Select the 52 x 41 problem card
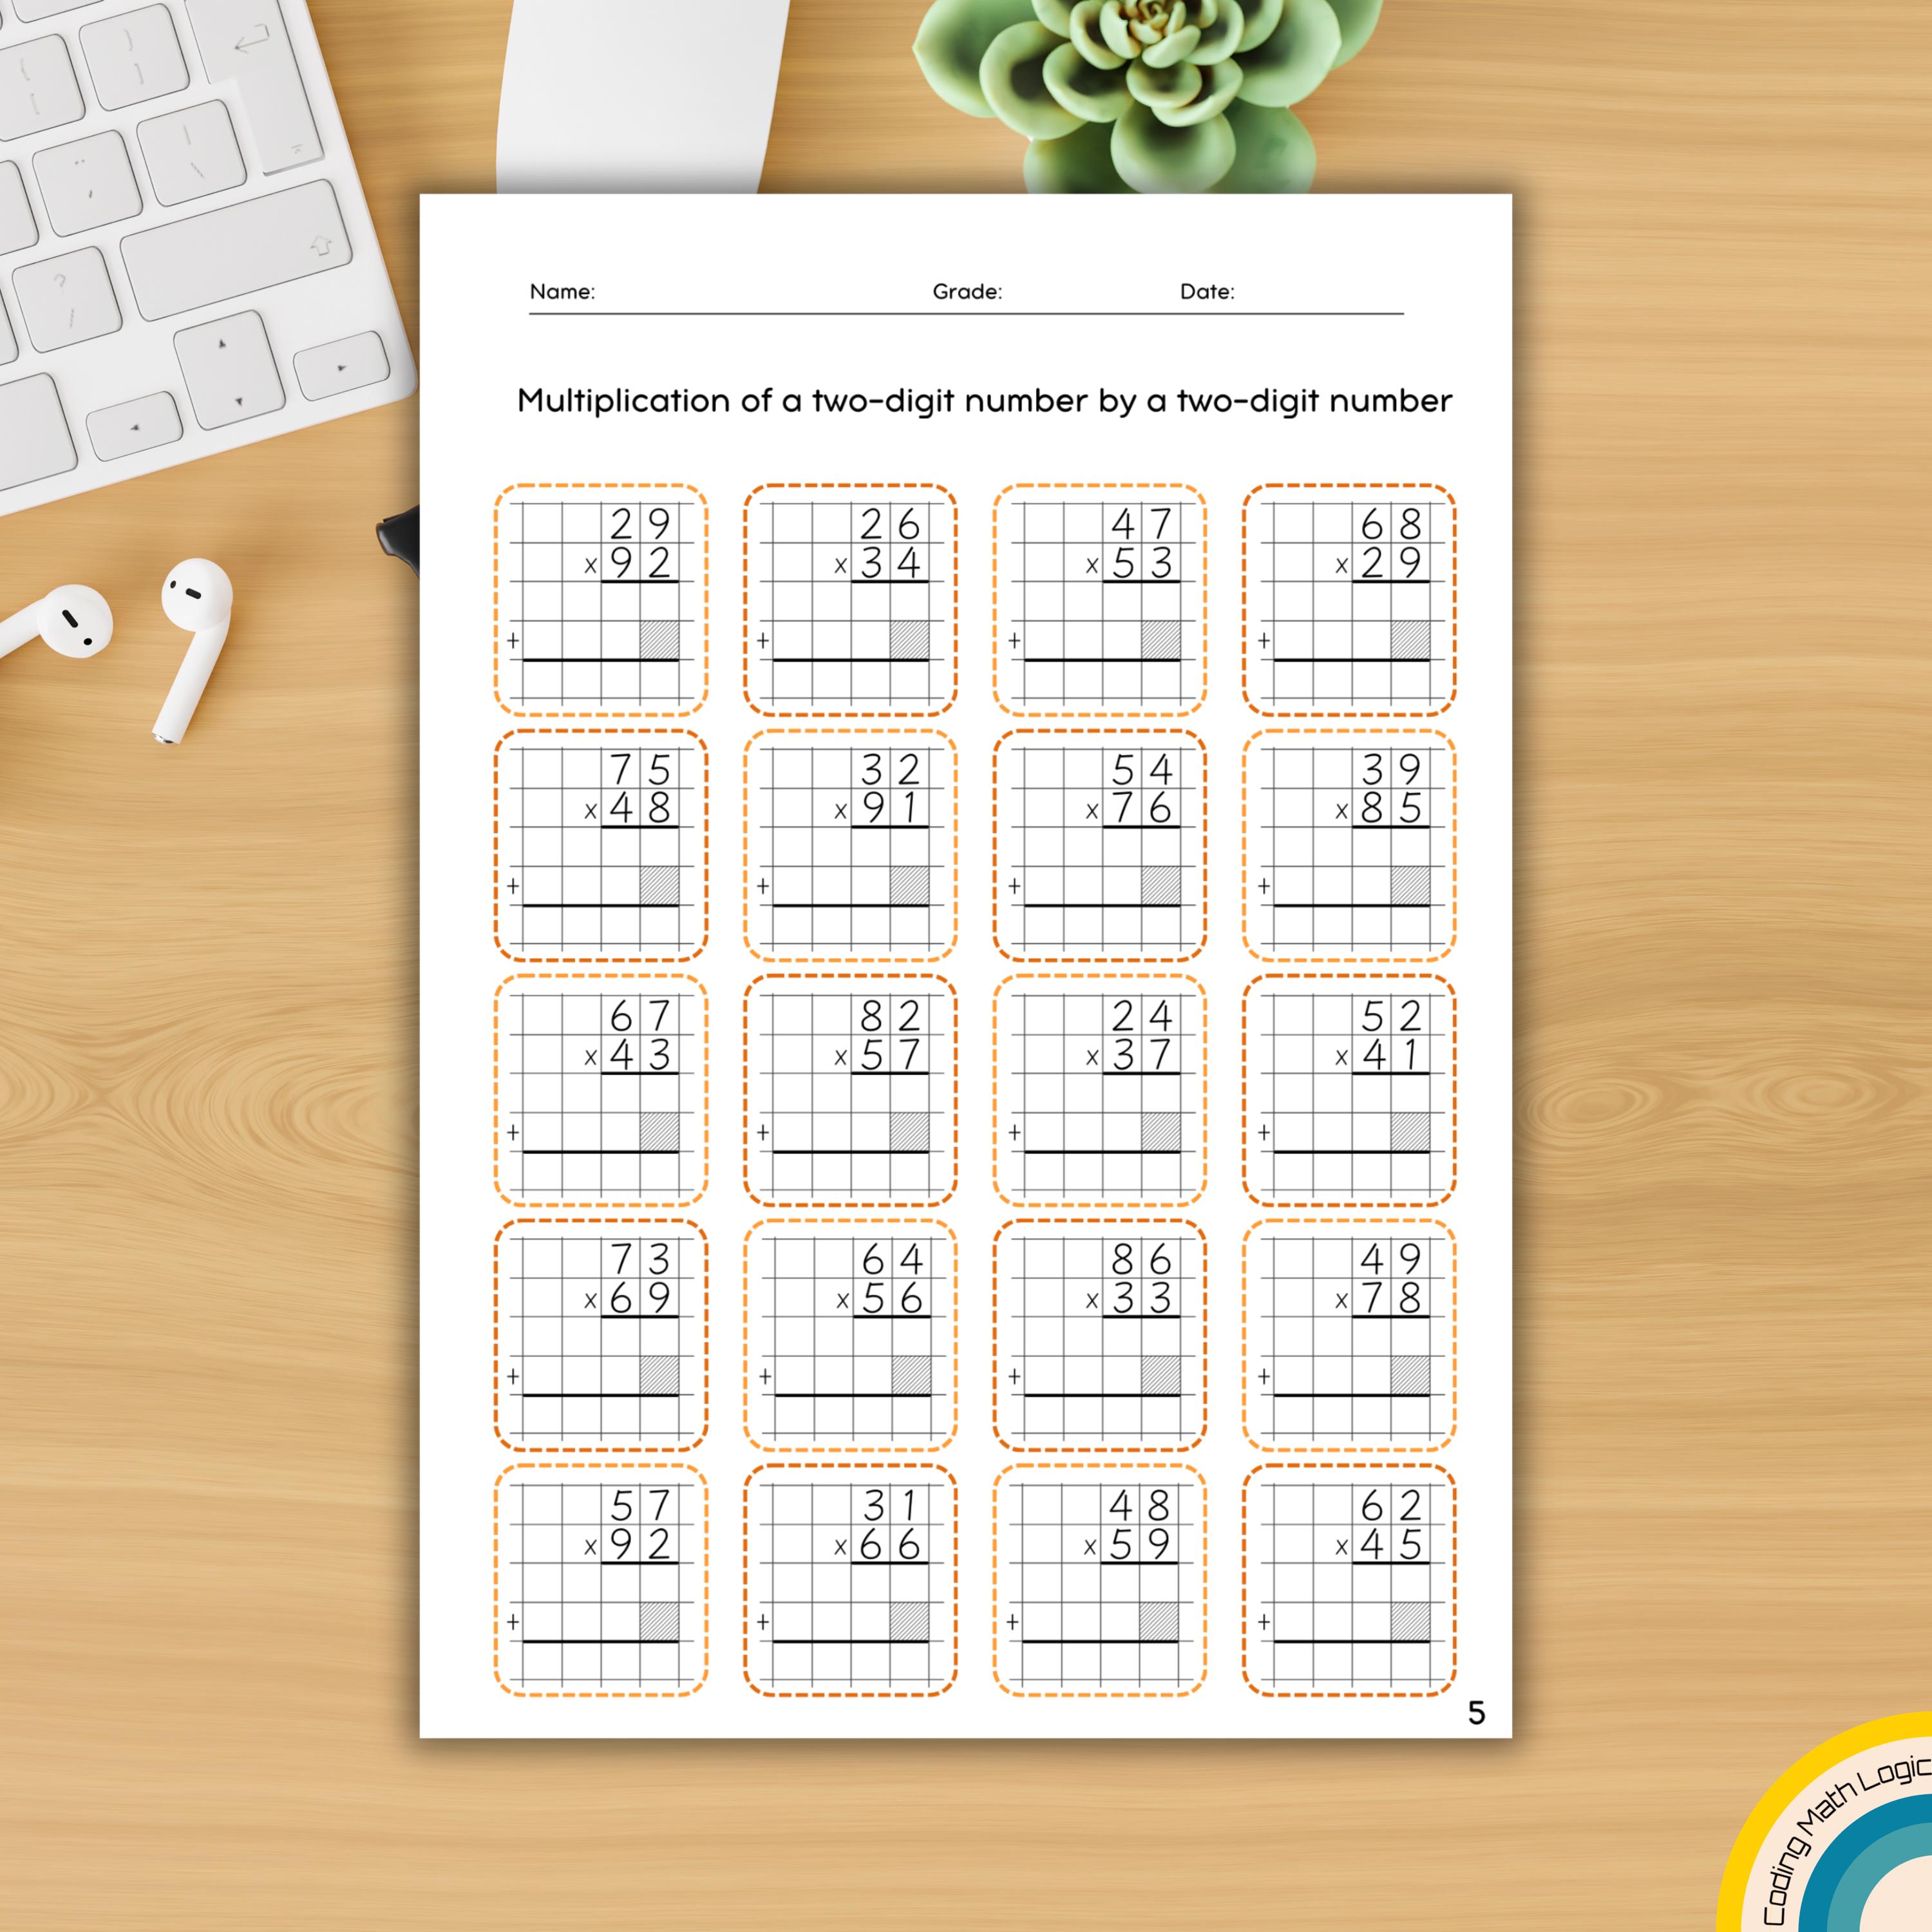The width and height of the screenshot is (1932, 1932). click(1349, 1091)
